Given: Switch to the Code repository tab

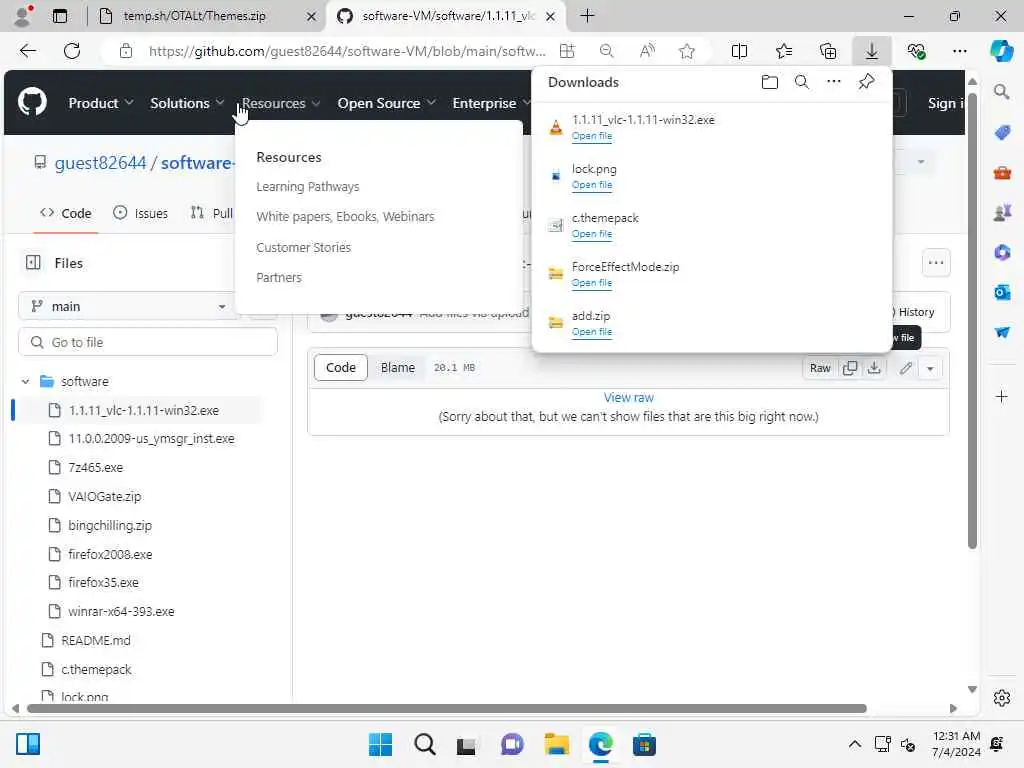Looking at the screenshot, I should [66, 213].
